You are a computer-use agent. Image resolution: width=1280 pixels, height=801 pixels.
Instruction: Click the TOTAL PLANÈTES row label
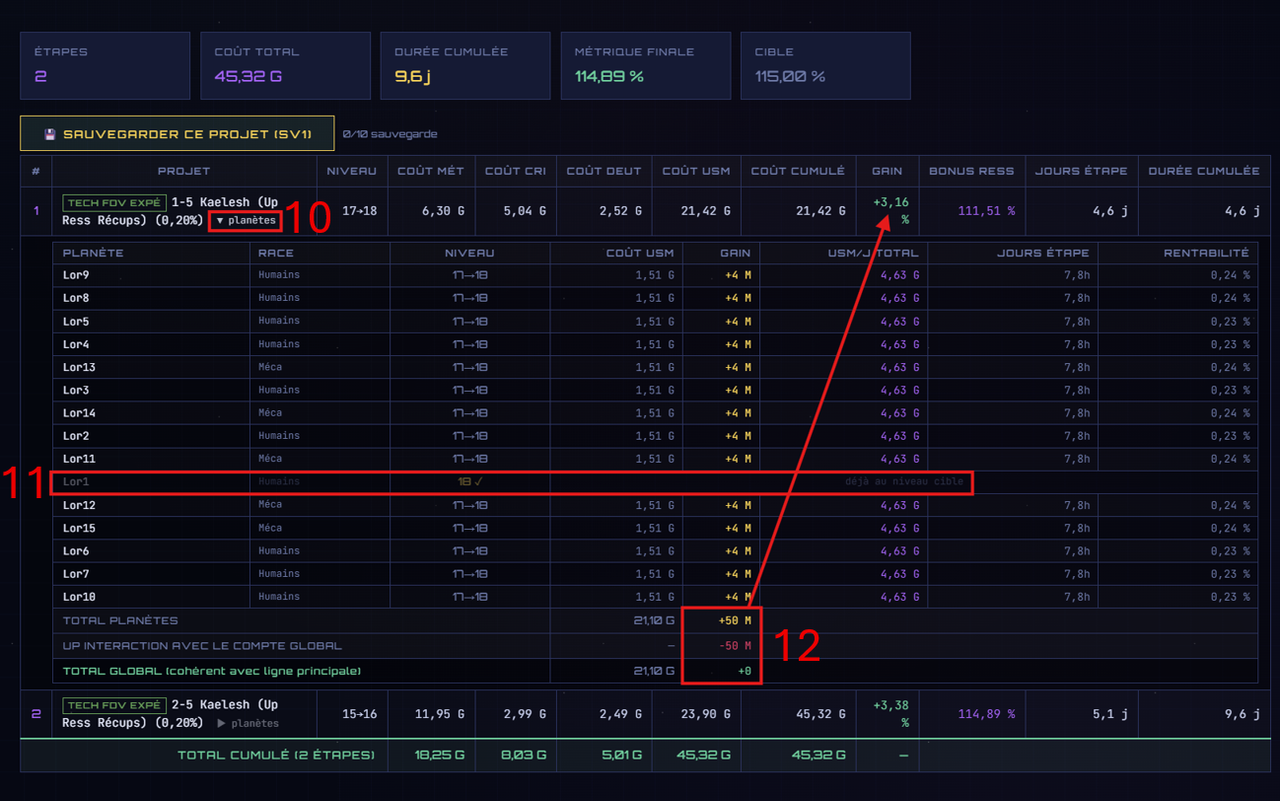(x=120, y=621)
